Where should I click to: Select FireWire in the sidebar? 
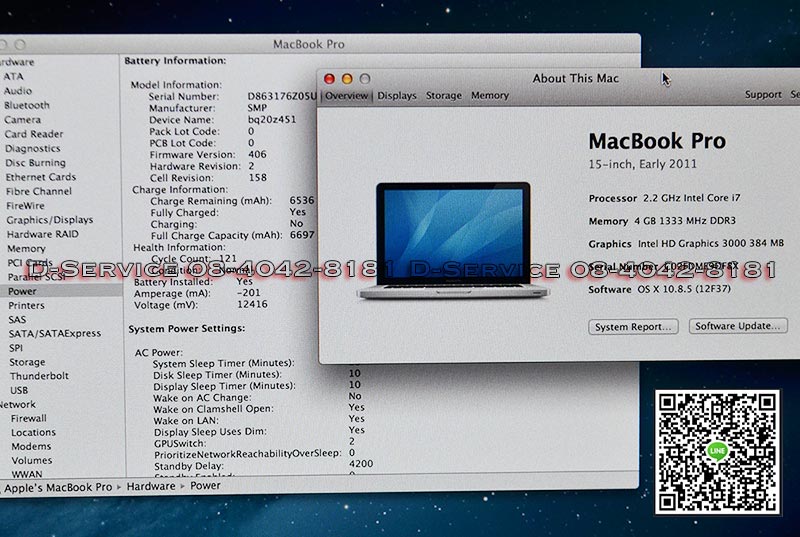tap(26, 206)
